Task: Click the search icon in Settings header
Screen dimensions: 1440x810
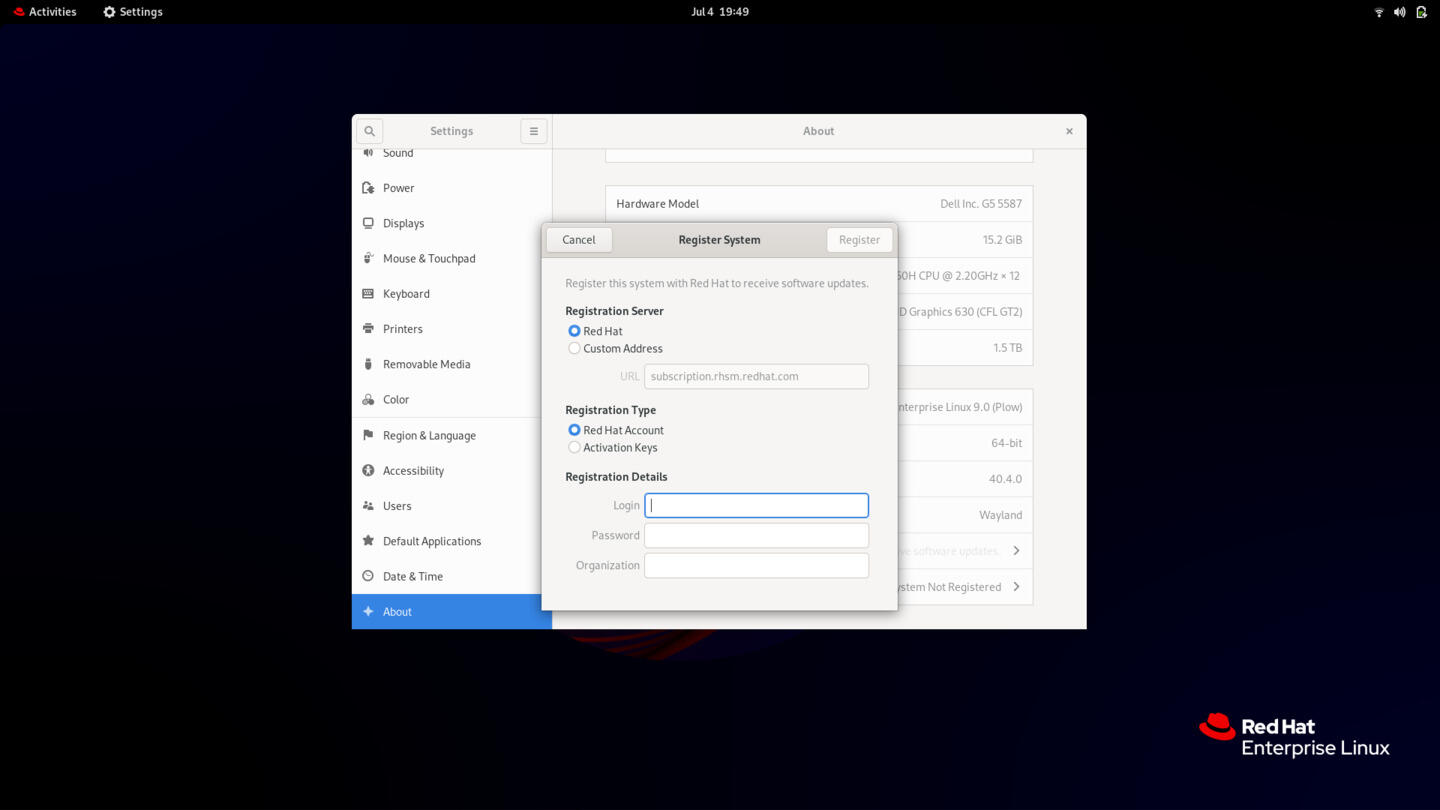Action: click(369, 131)
